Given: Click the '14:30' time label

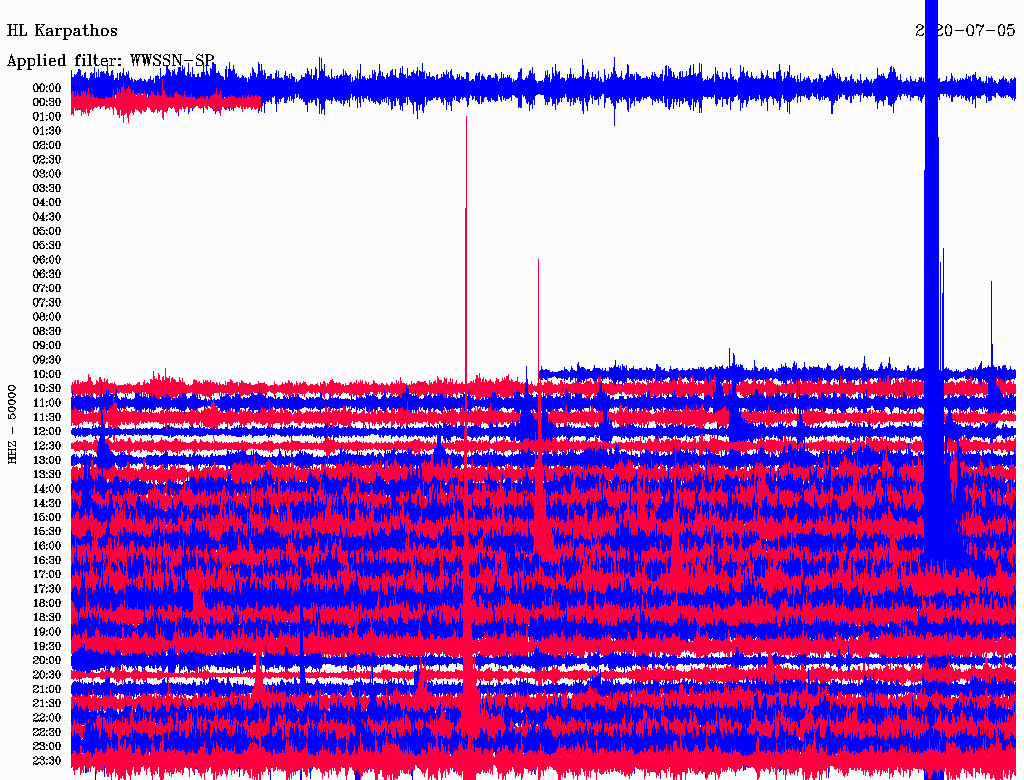Looking at the screenshot, I should pos(47,503).
